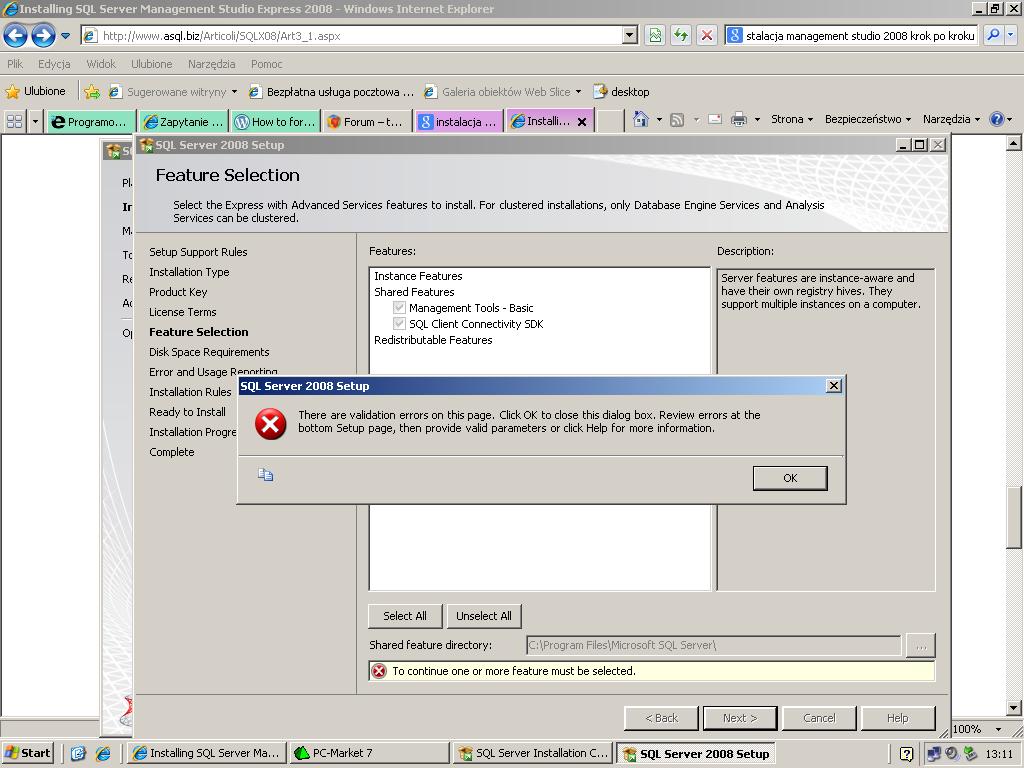
Task: Open the Bezpieczeństwo command bar menu
Action: pos(867,120)
